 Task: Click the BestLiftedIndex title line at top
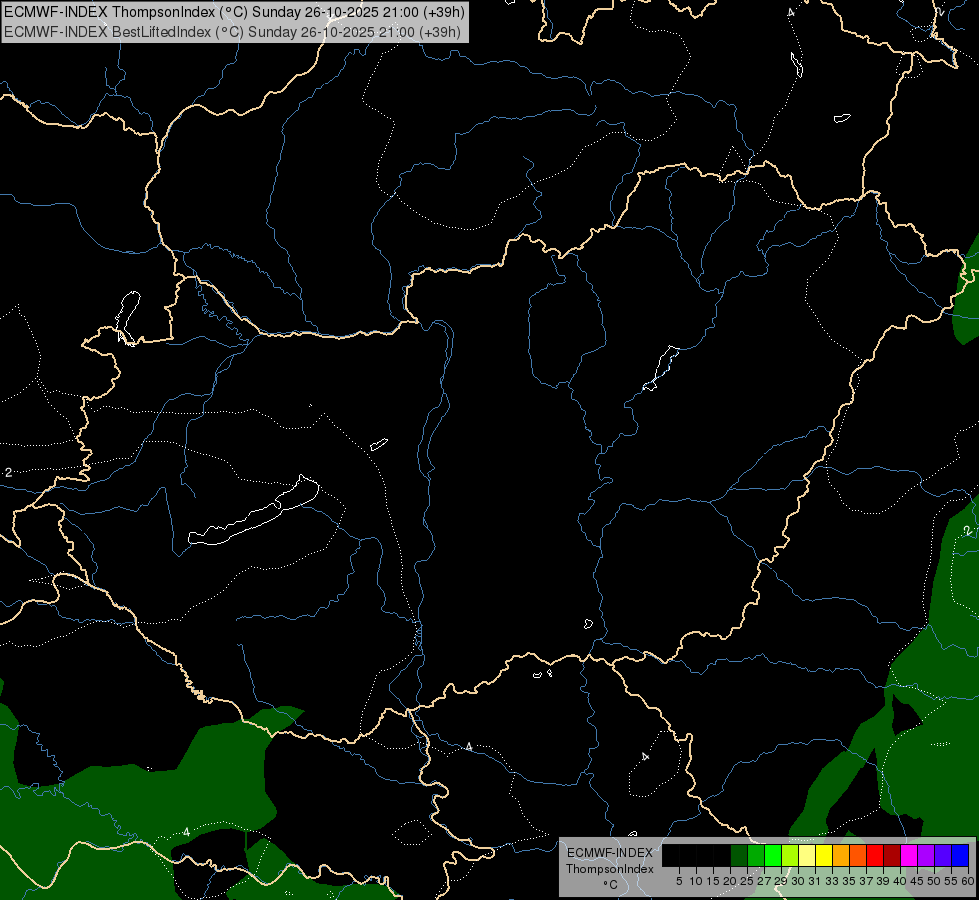click(x=232, y=31)
